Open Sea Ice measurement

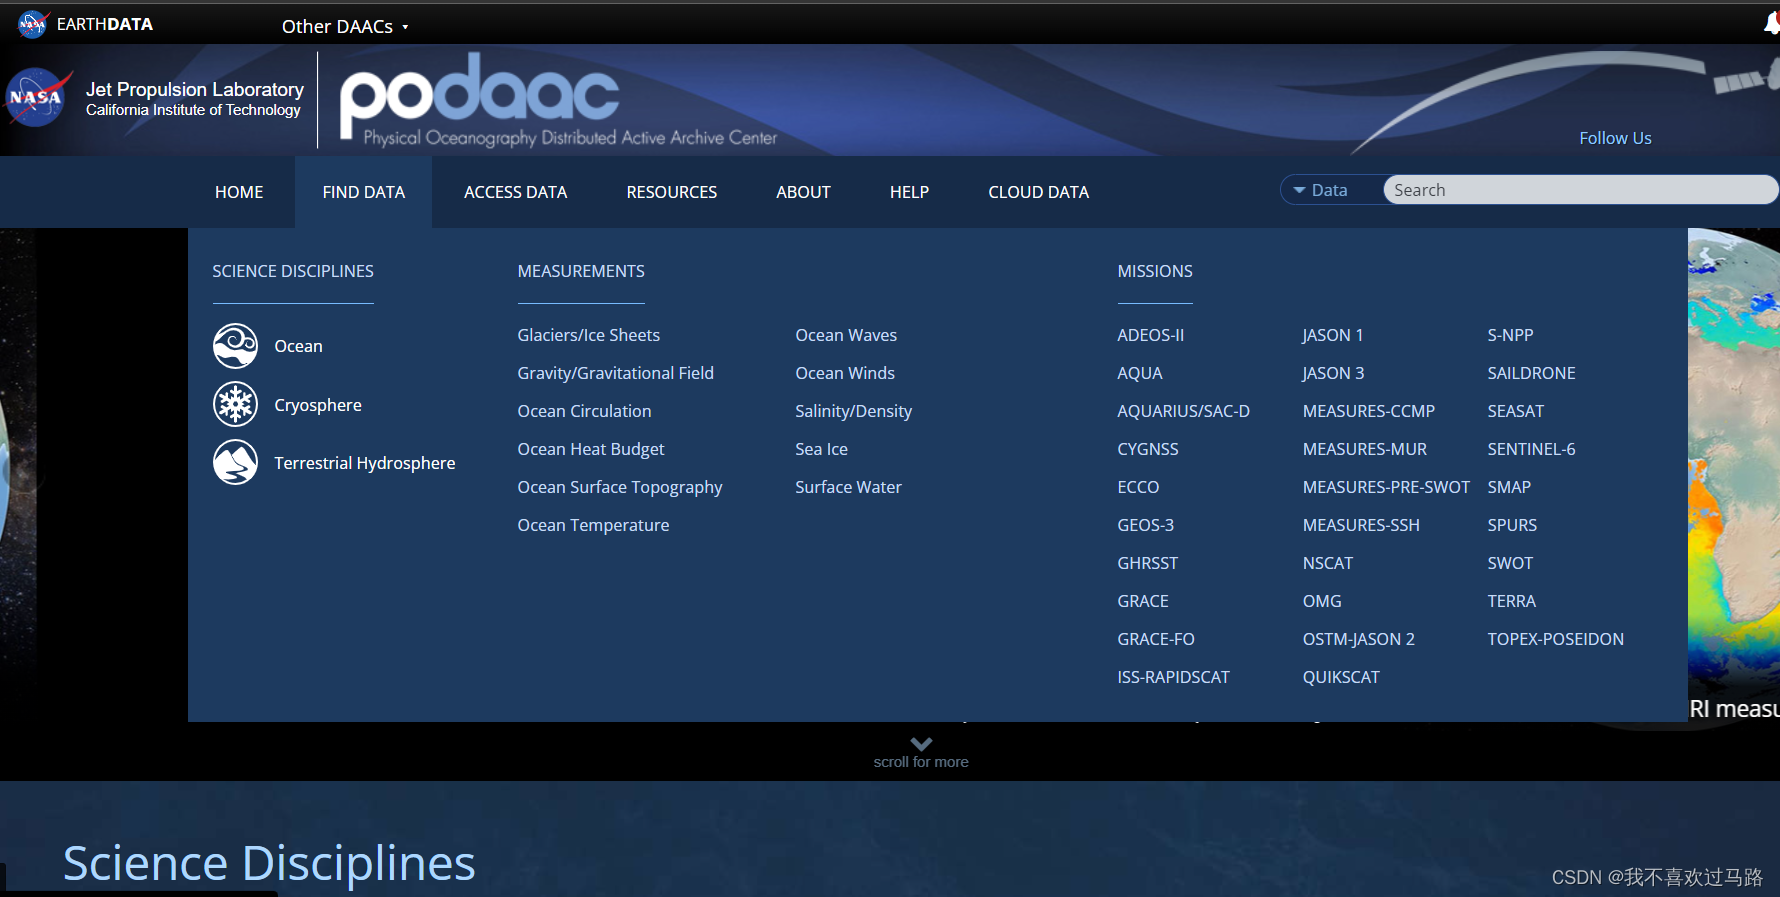[821, 449]
